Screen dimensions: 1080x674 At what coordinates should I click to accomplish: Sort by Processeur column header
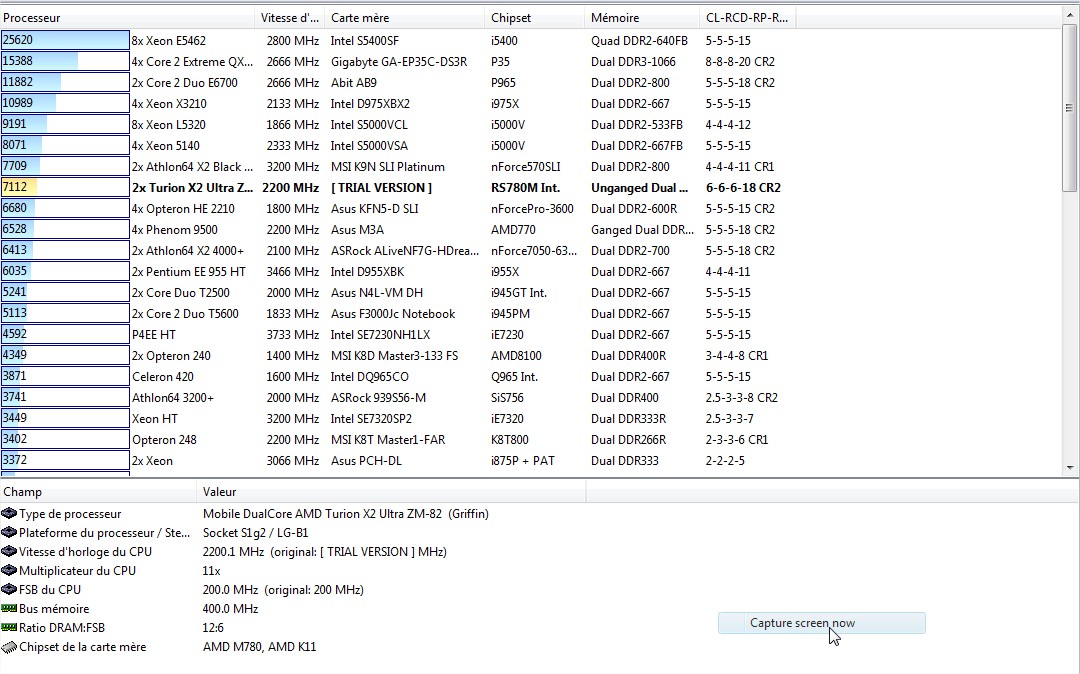pos(127,18)
